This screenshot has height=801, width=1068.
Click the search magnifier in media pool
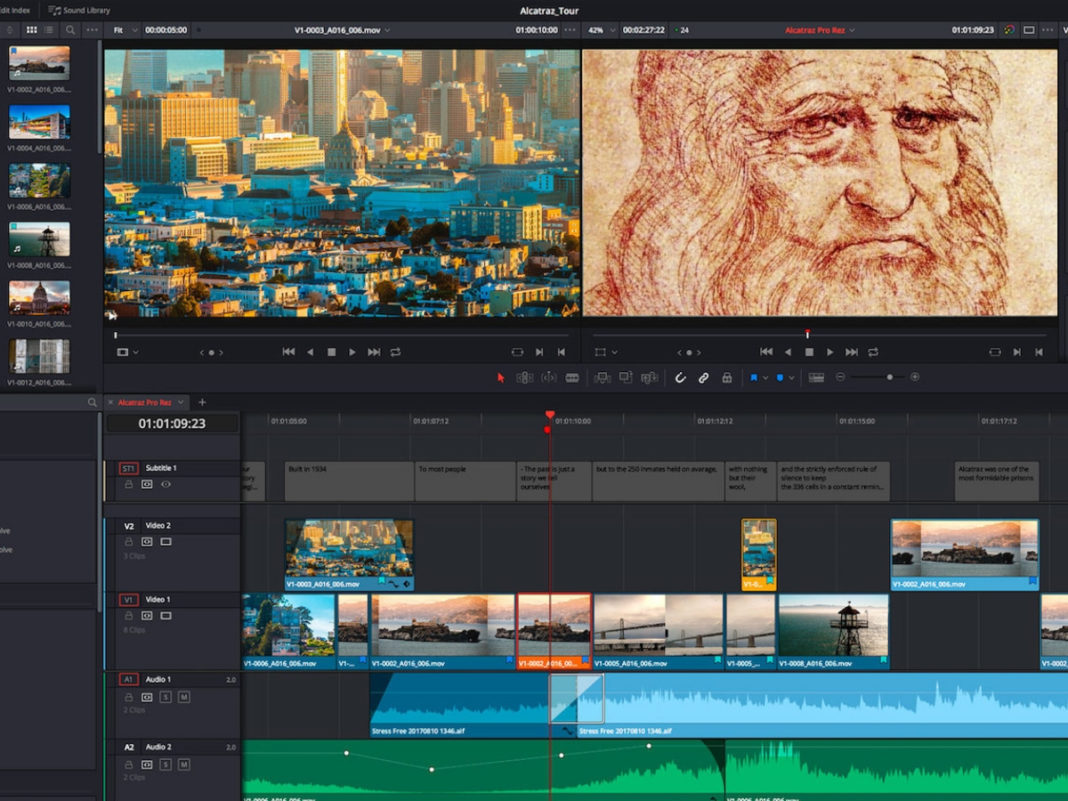[x=70, y=30]
